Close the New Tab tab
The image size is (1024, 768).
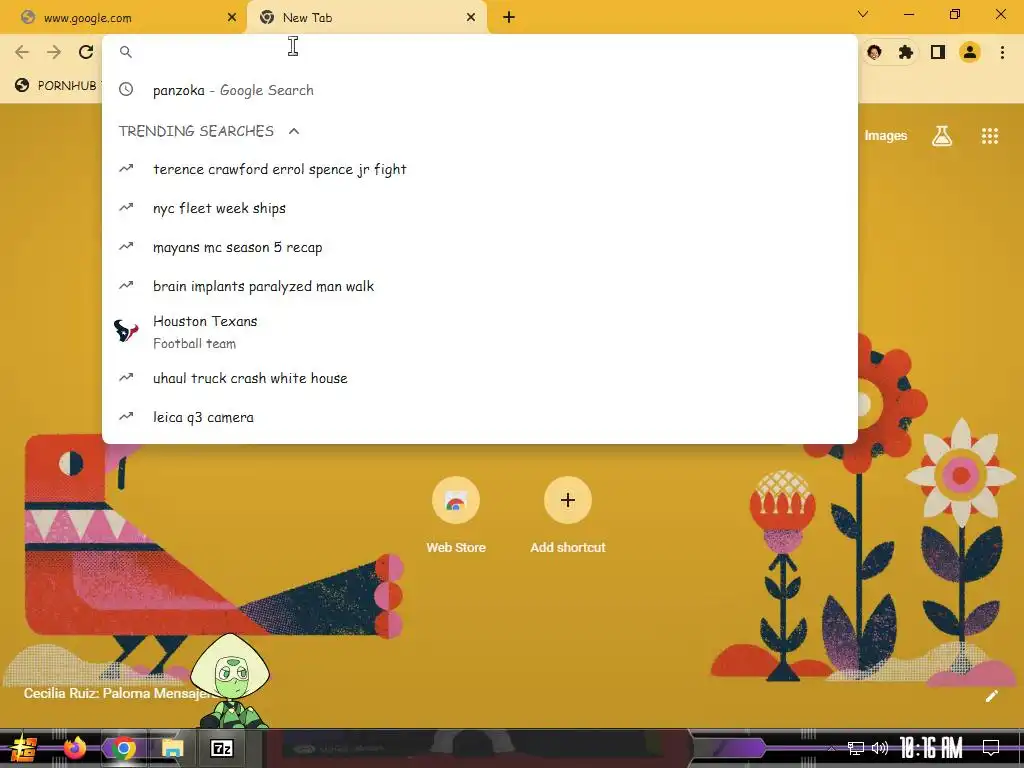471,18
